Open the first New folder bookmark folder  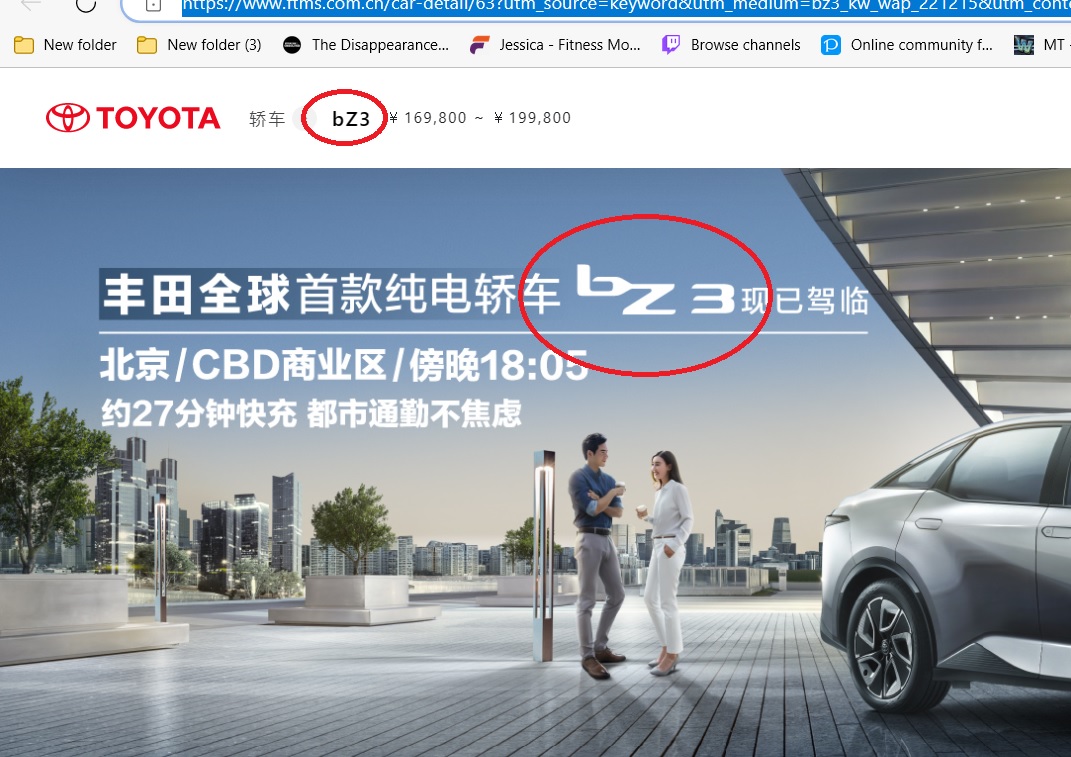click(66, 45)
